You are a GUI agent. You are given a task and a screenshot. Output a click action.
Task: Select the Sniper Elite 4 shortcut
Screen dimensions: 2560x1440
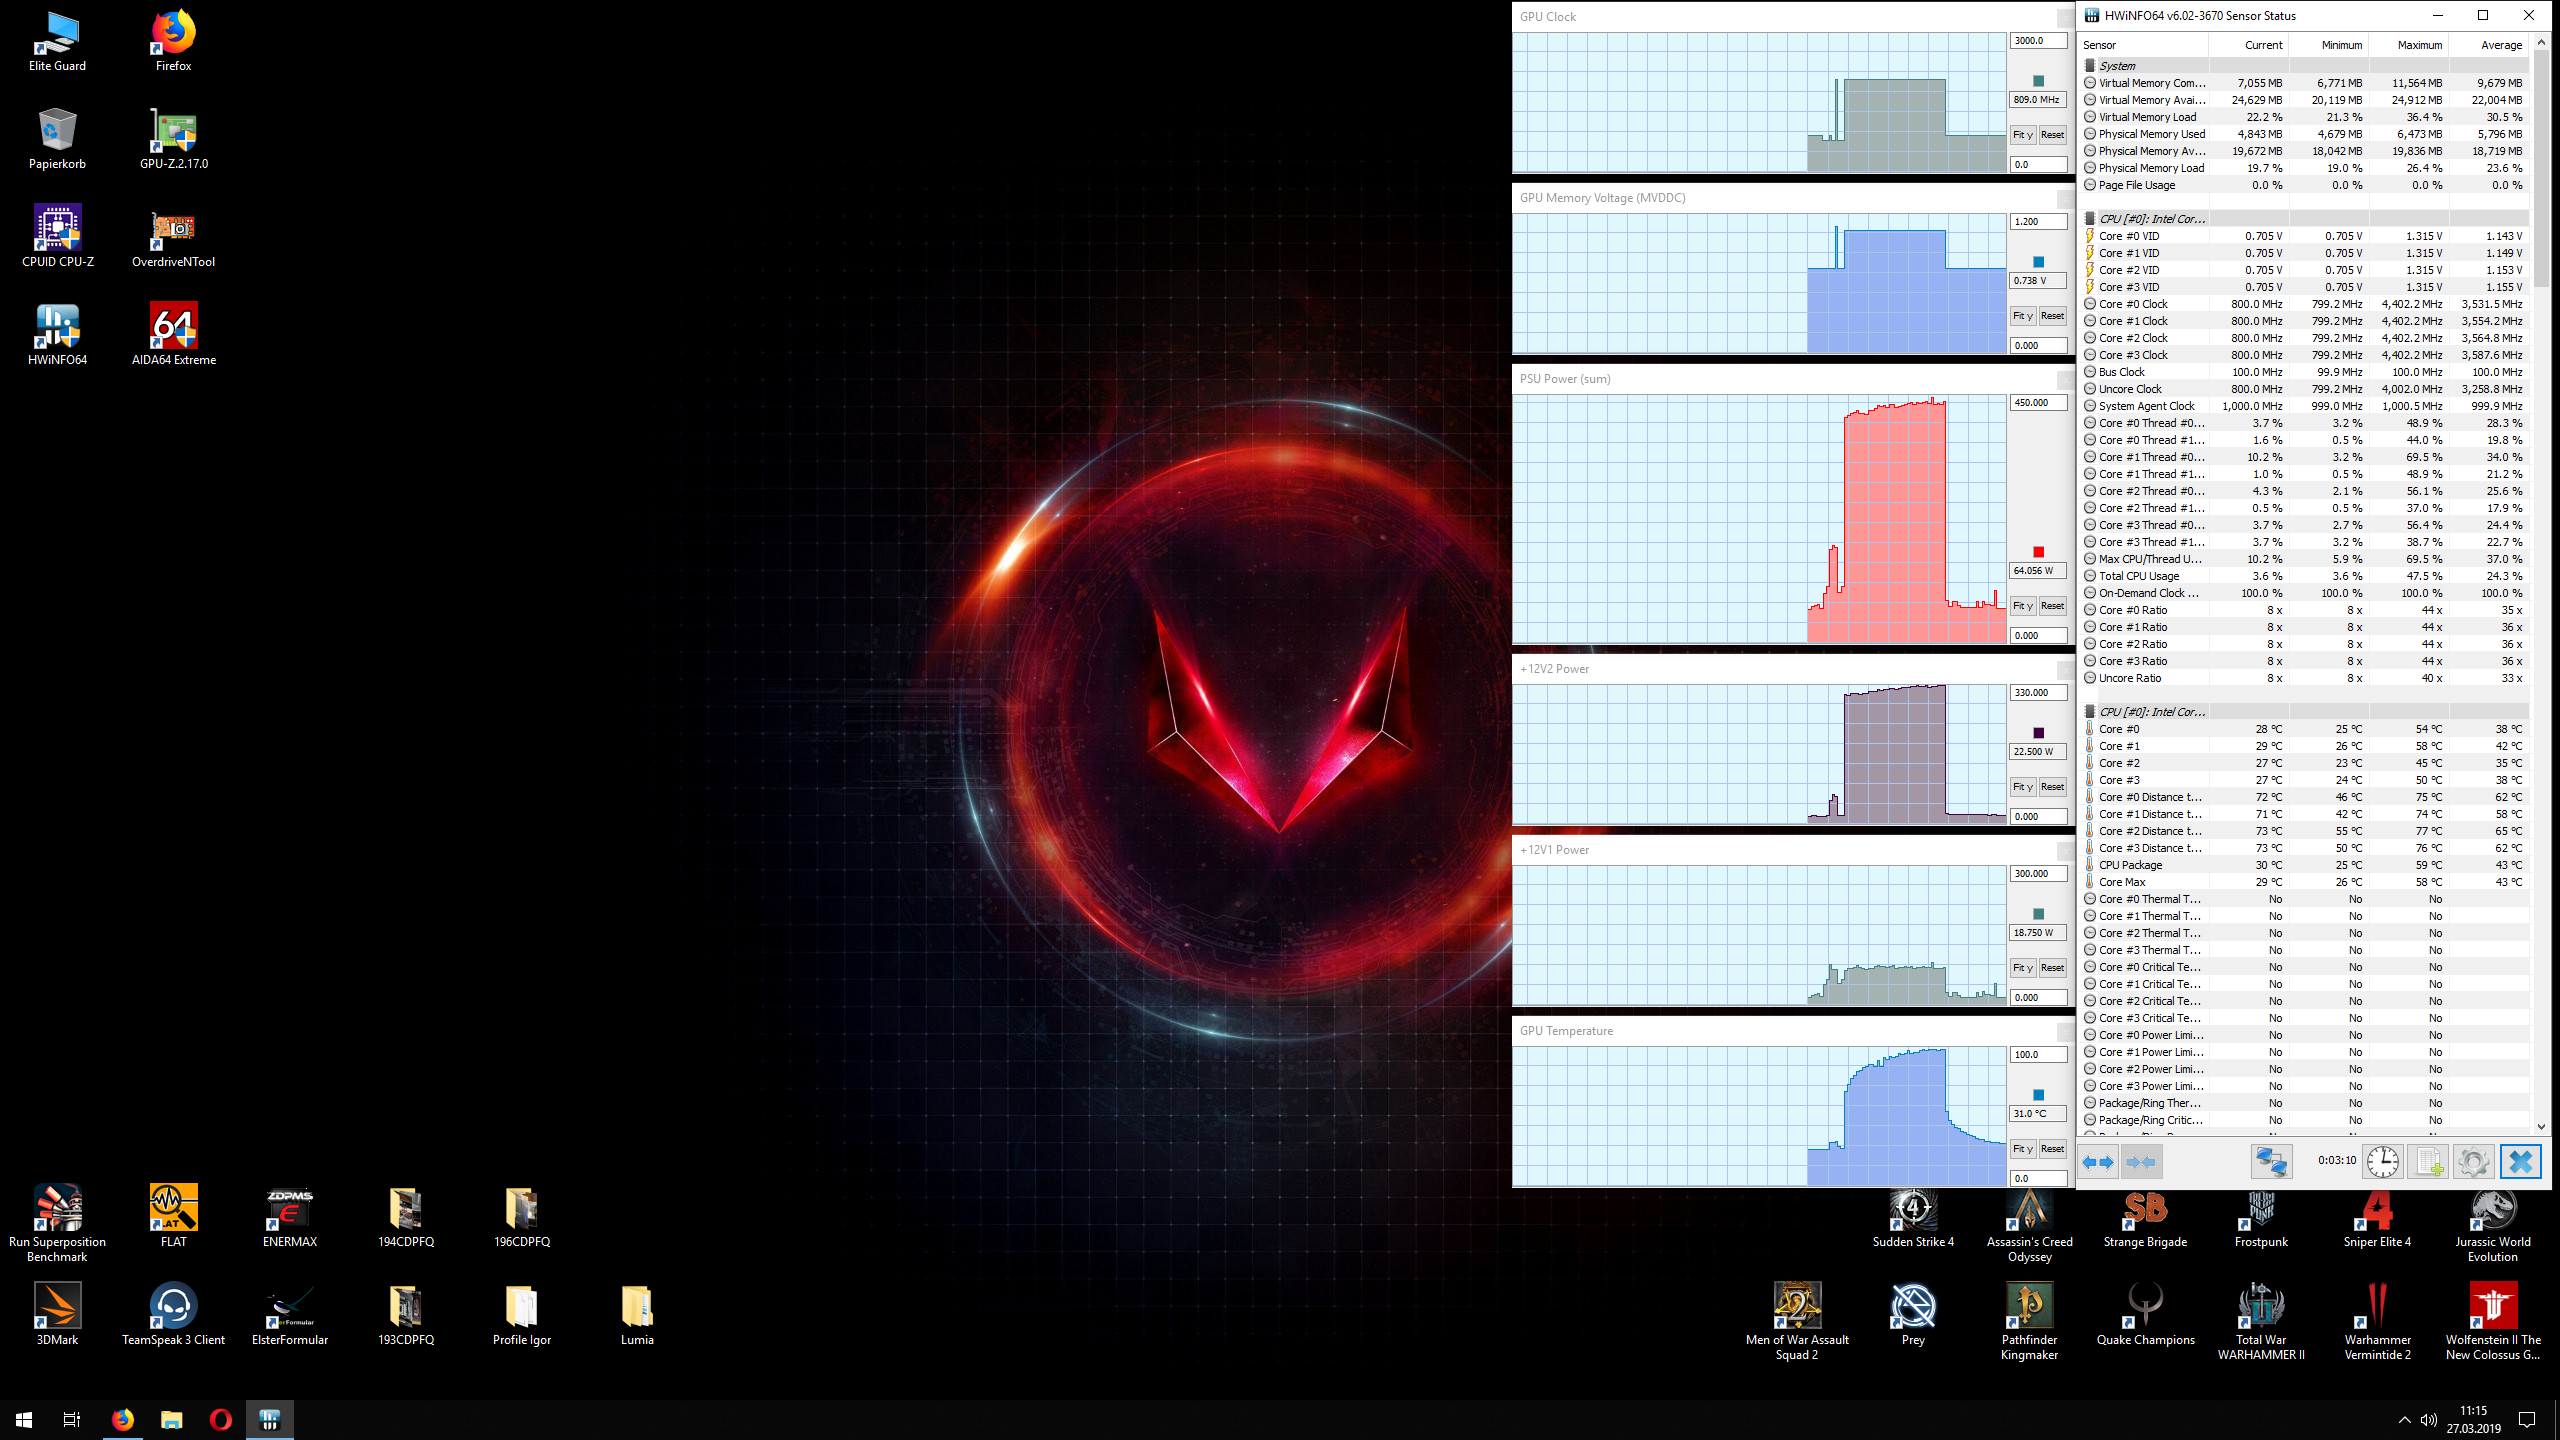2377,1217
